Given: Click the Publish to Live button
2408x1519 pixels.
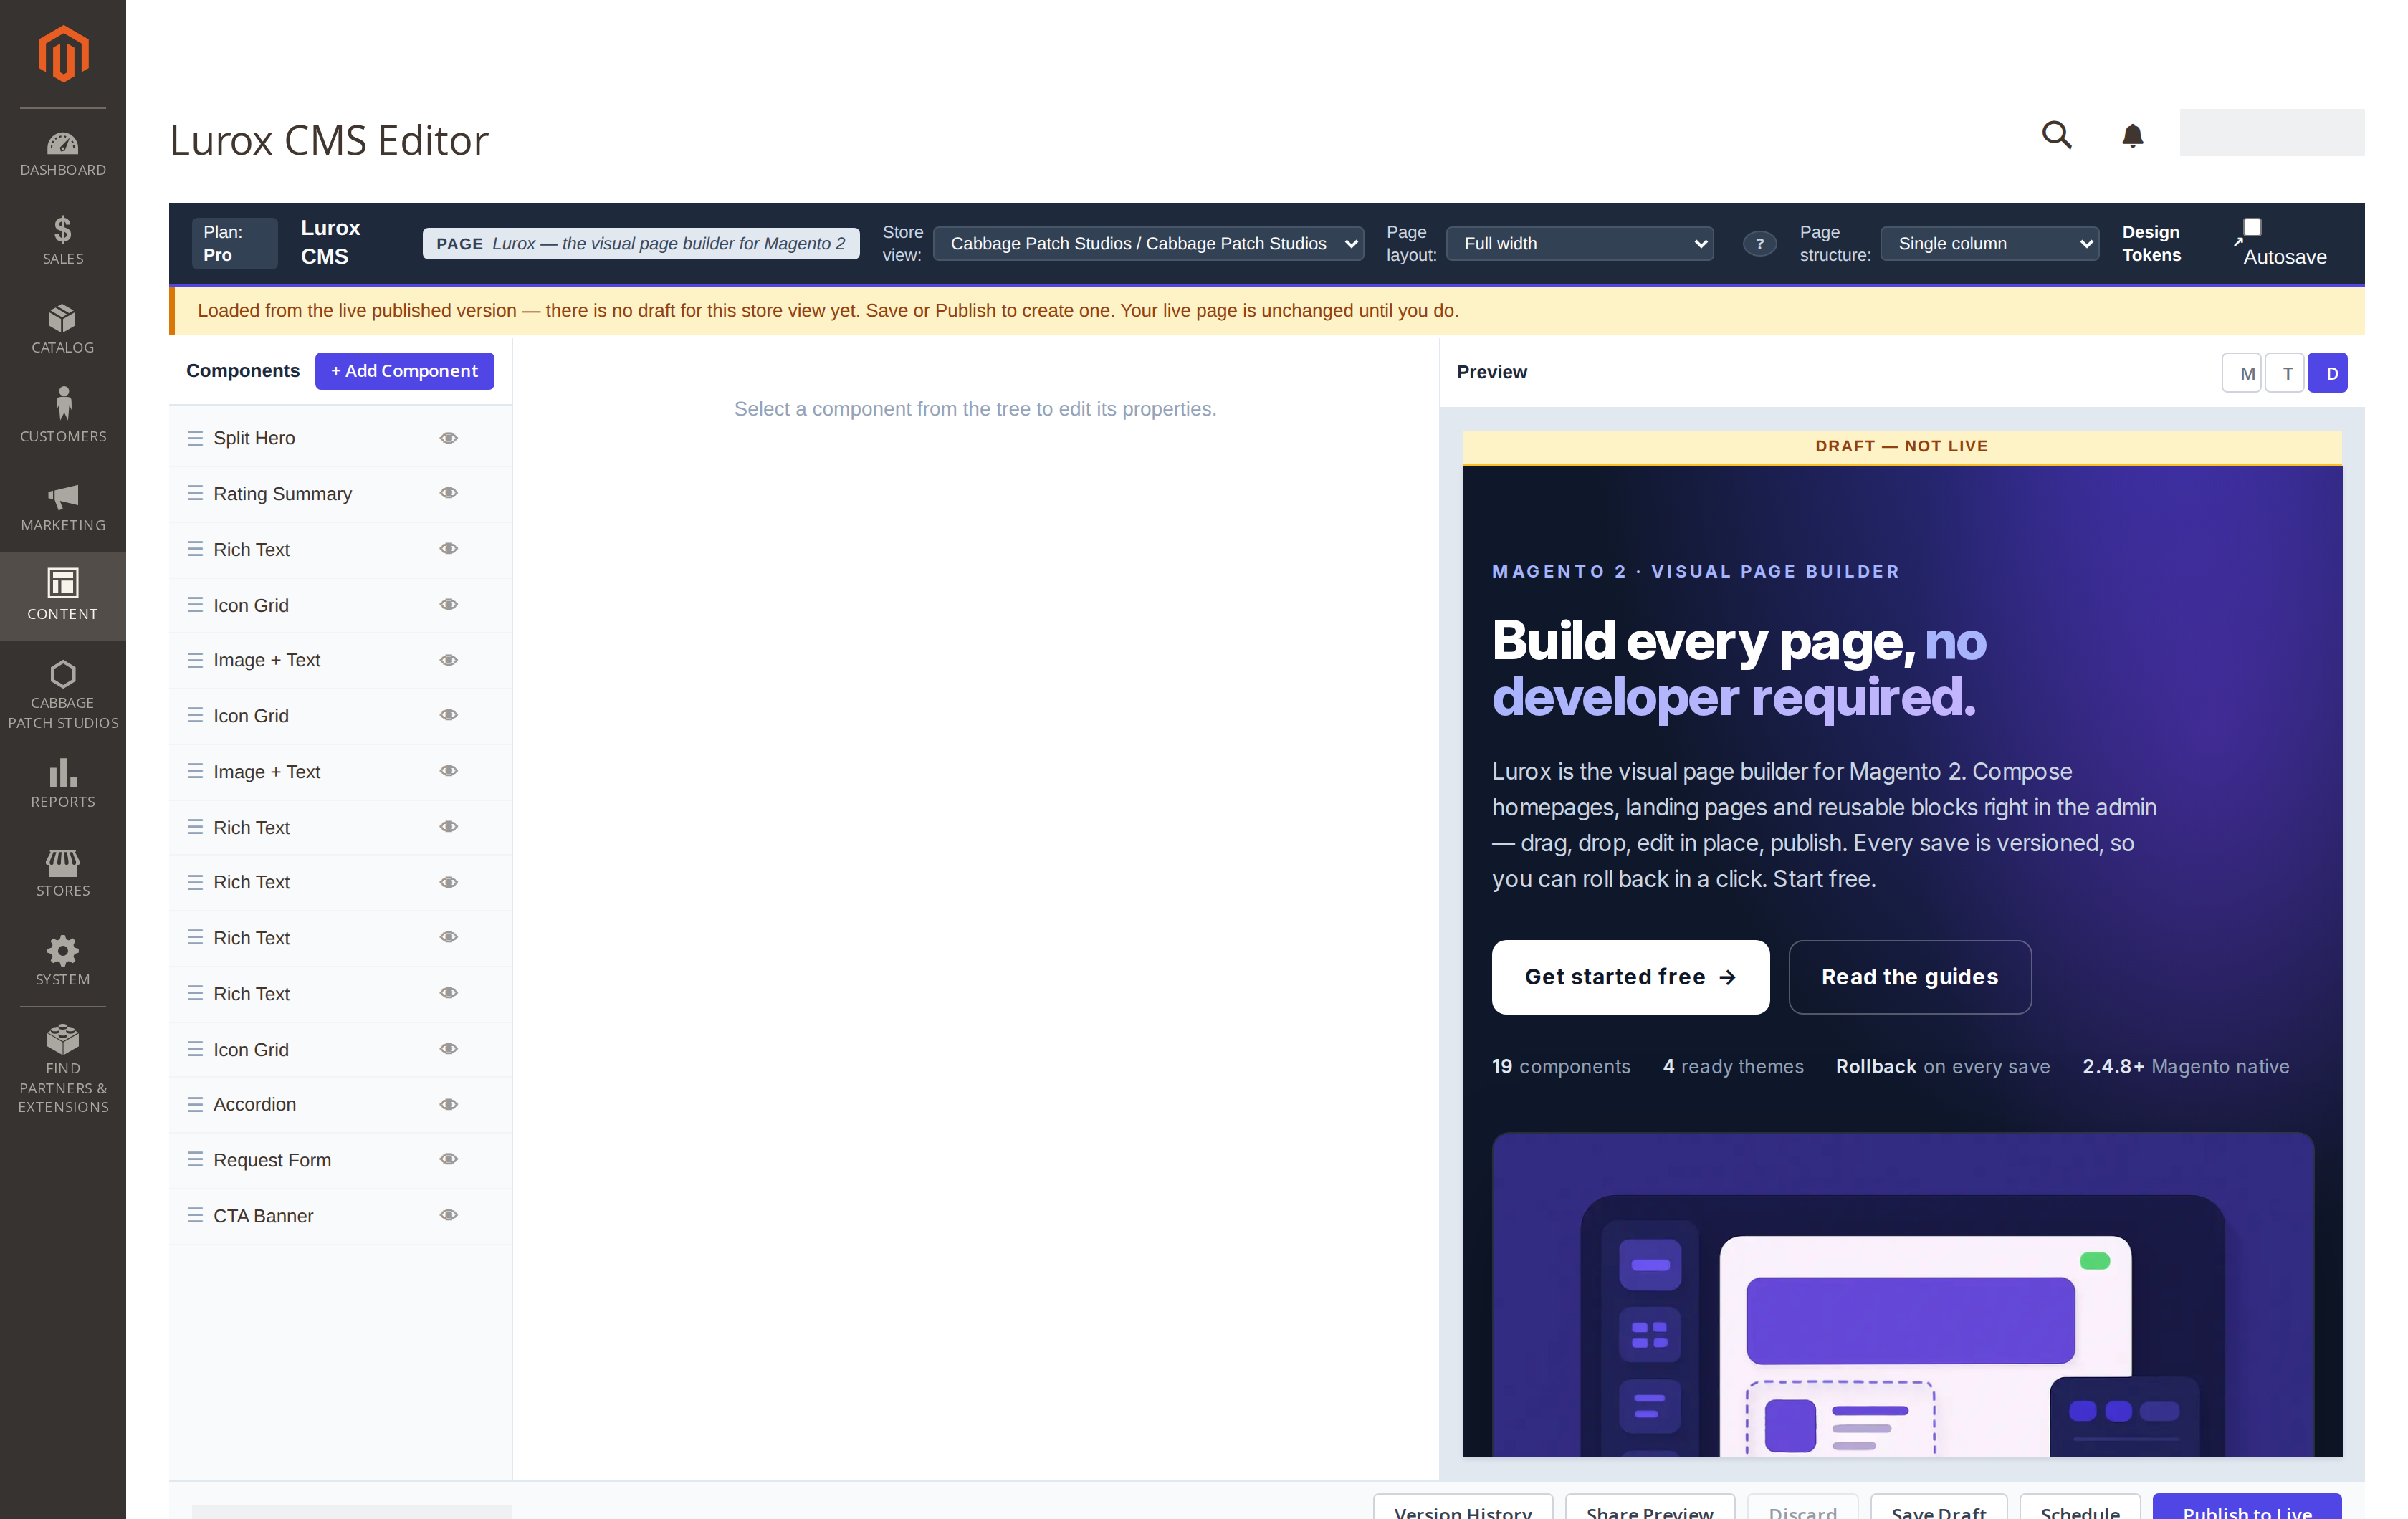Looking at the screenshot, I should [x=2246, y=1507].
